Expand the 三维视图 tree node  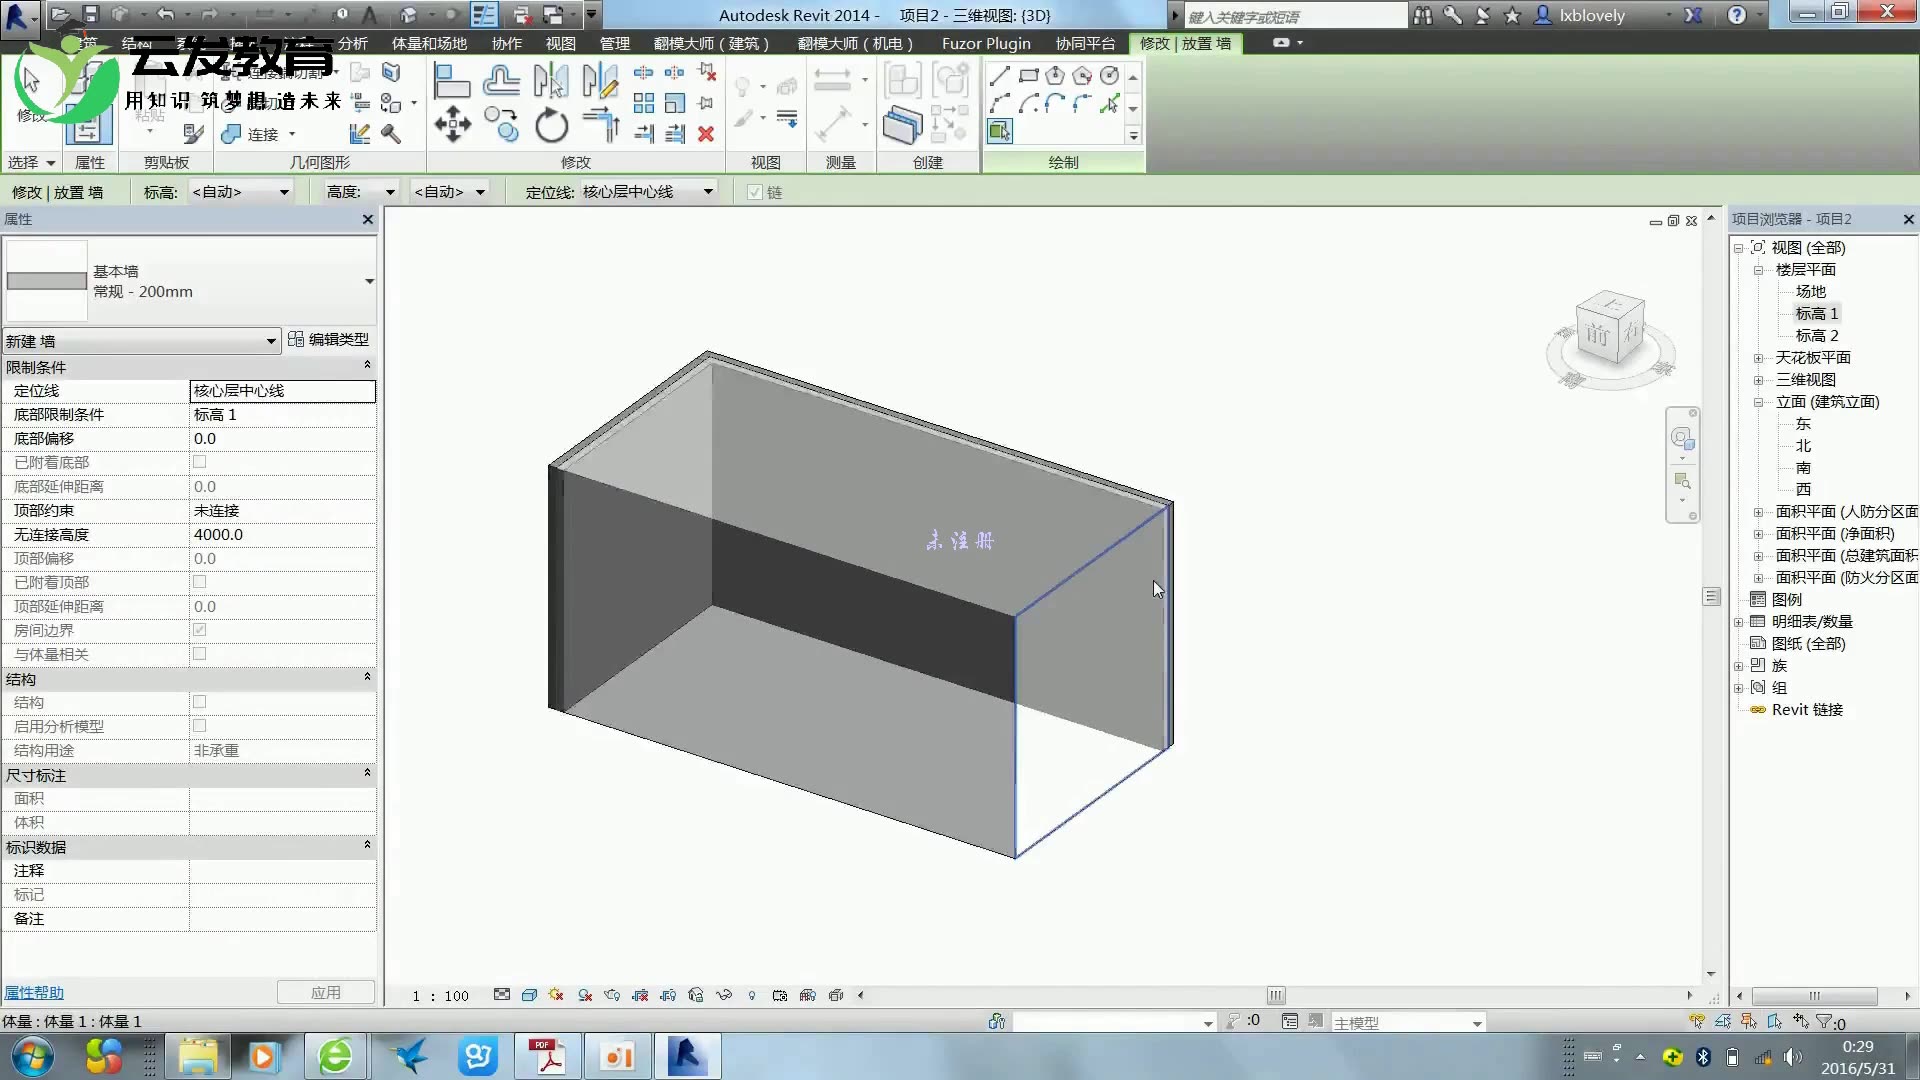click(x=1758, y=380)
